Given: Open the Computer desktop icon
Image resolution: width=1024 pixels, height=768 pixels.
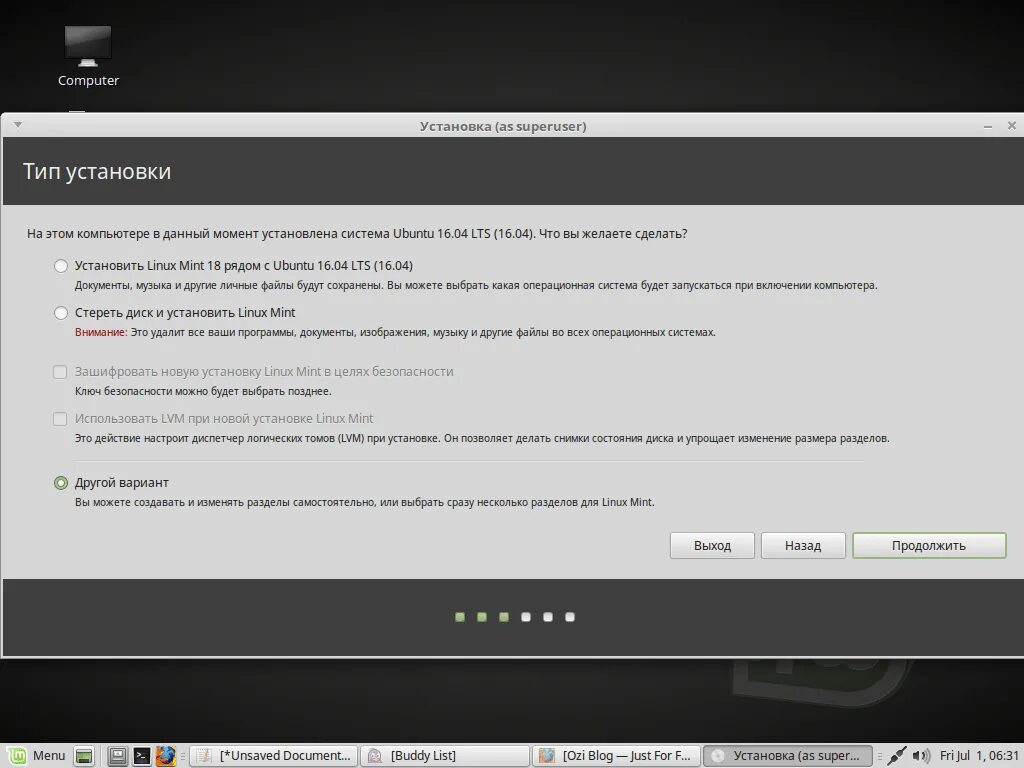Looking at the screenshot, I should pos(88,56).
